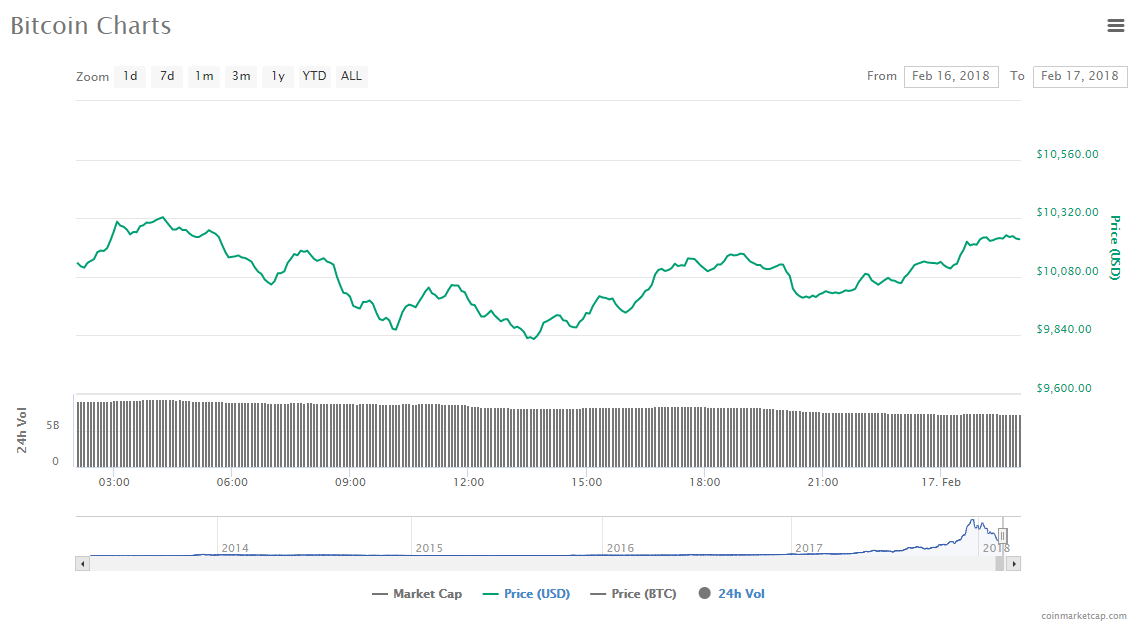Image resolution: width=1136 pixels, height=621 pixels.
Task: Select the 7d zoom range
Action: click(166, 76)
